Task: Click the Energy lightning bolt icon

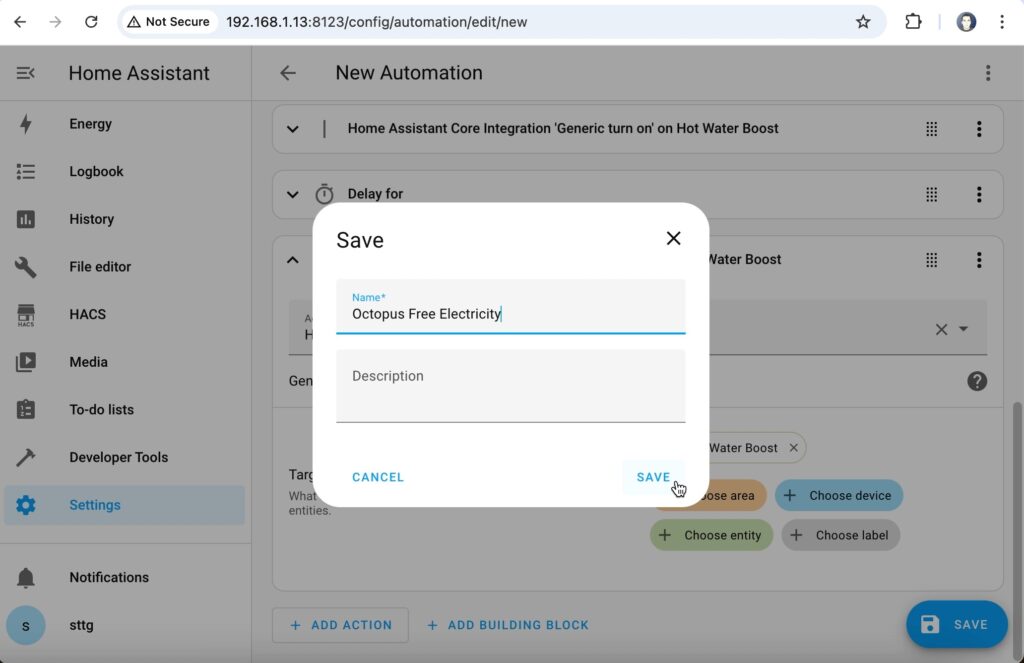Action: [x=25, y=123]
